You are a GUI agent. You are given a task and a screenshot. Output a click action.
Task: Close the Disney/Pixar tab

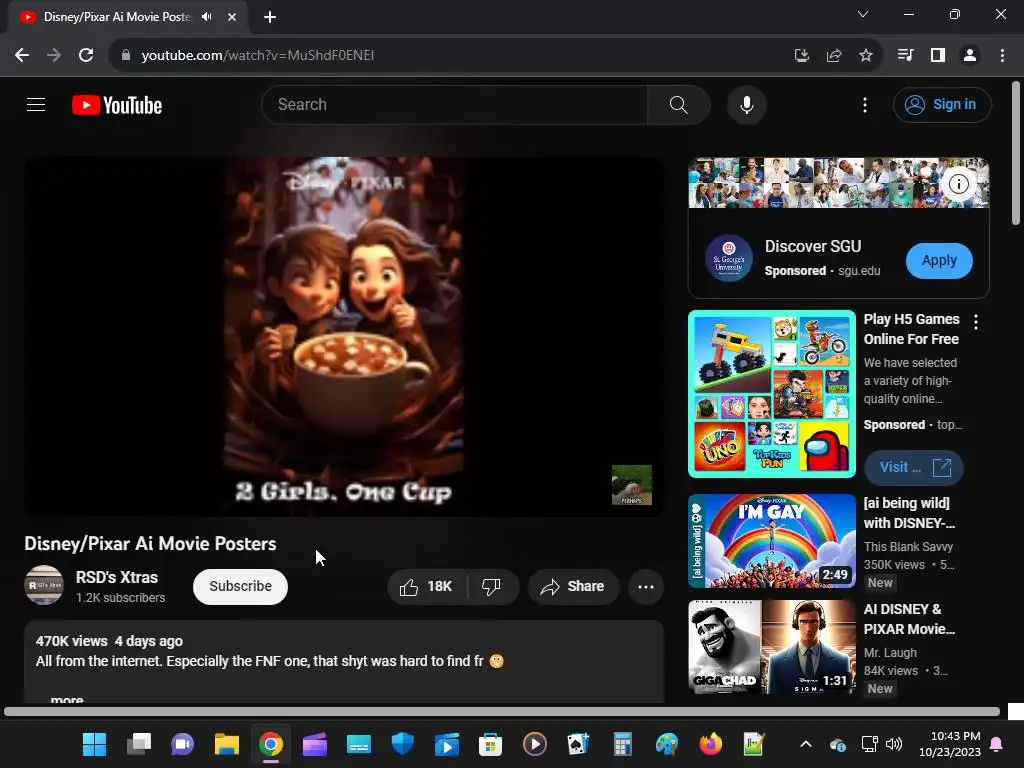click(232, 17)
